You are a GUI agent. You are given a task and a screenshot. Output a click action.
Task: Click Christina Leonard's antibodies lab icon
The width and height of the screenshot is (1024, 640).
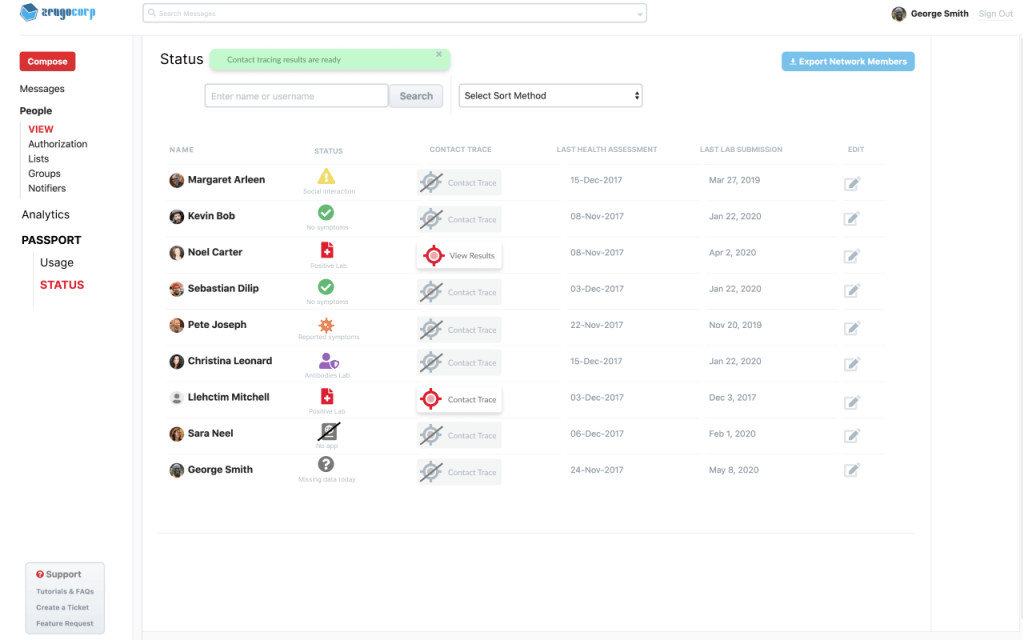[327, 361]
